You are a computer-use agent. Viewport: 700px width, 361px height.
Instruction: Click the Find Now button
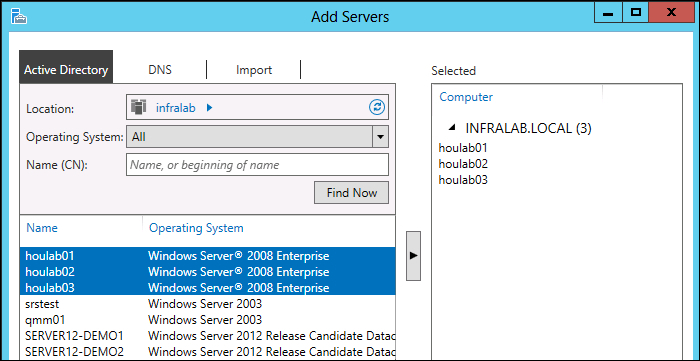[x=351, y=193]
